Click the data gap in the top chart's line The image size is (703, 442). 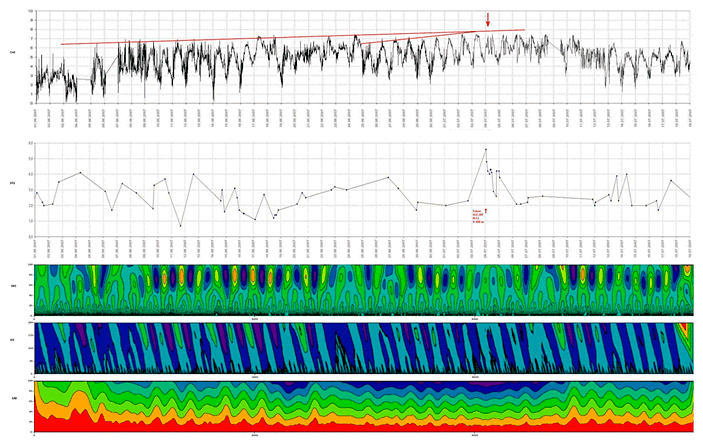click(x=555, y=47)
